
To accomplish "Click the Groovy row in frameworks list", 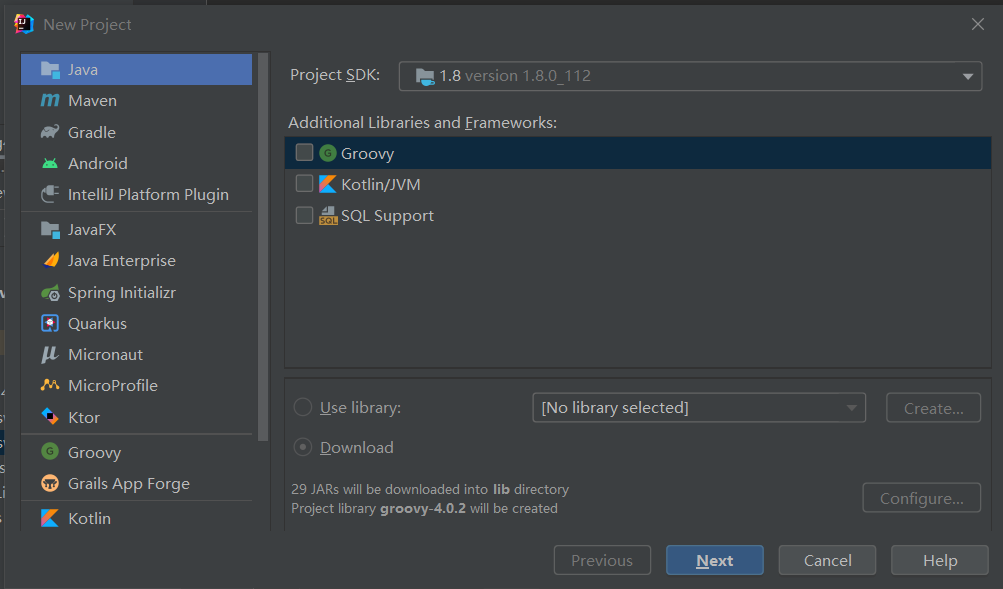I will point(638,153).
